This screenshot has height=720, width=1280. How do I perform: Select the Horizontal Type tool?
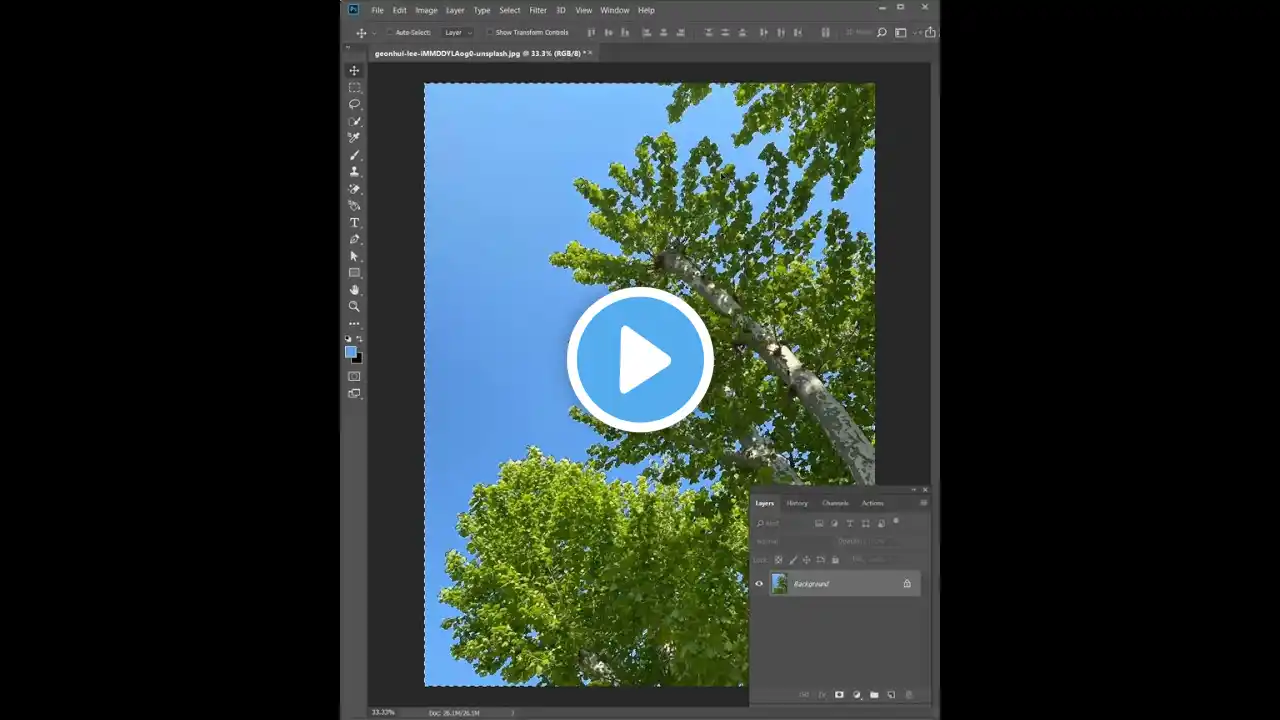354,222
